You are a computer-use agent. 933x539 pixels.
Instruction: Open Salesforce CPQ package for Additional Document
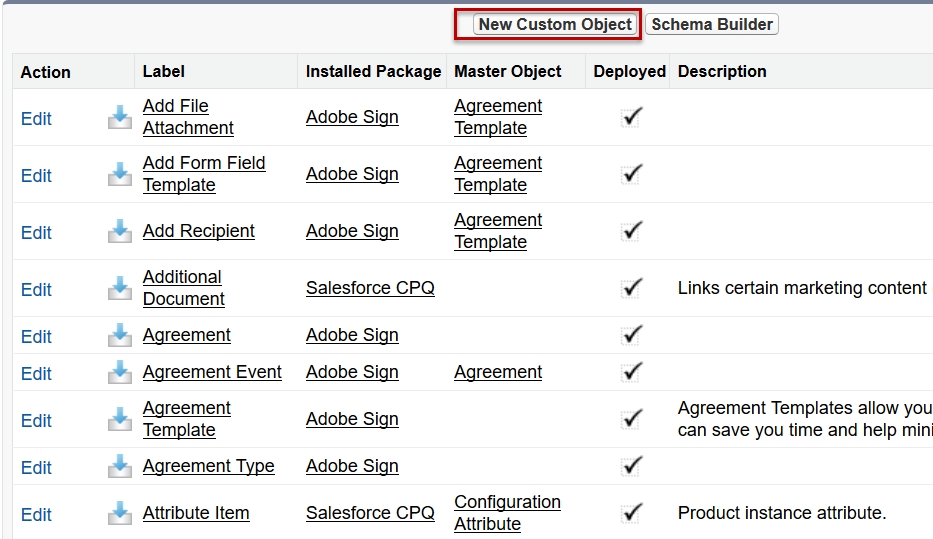click(x=370, y=288)
